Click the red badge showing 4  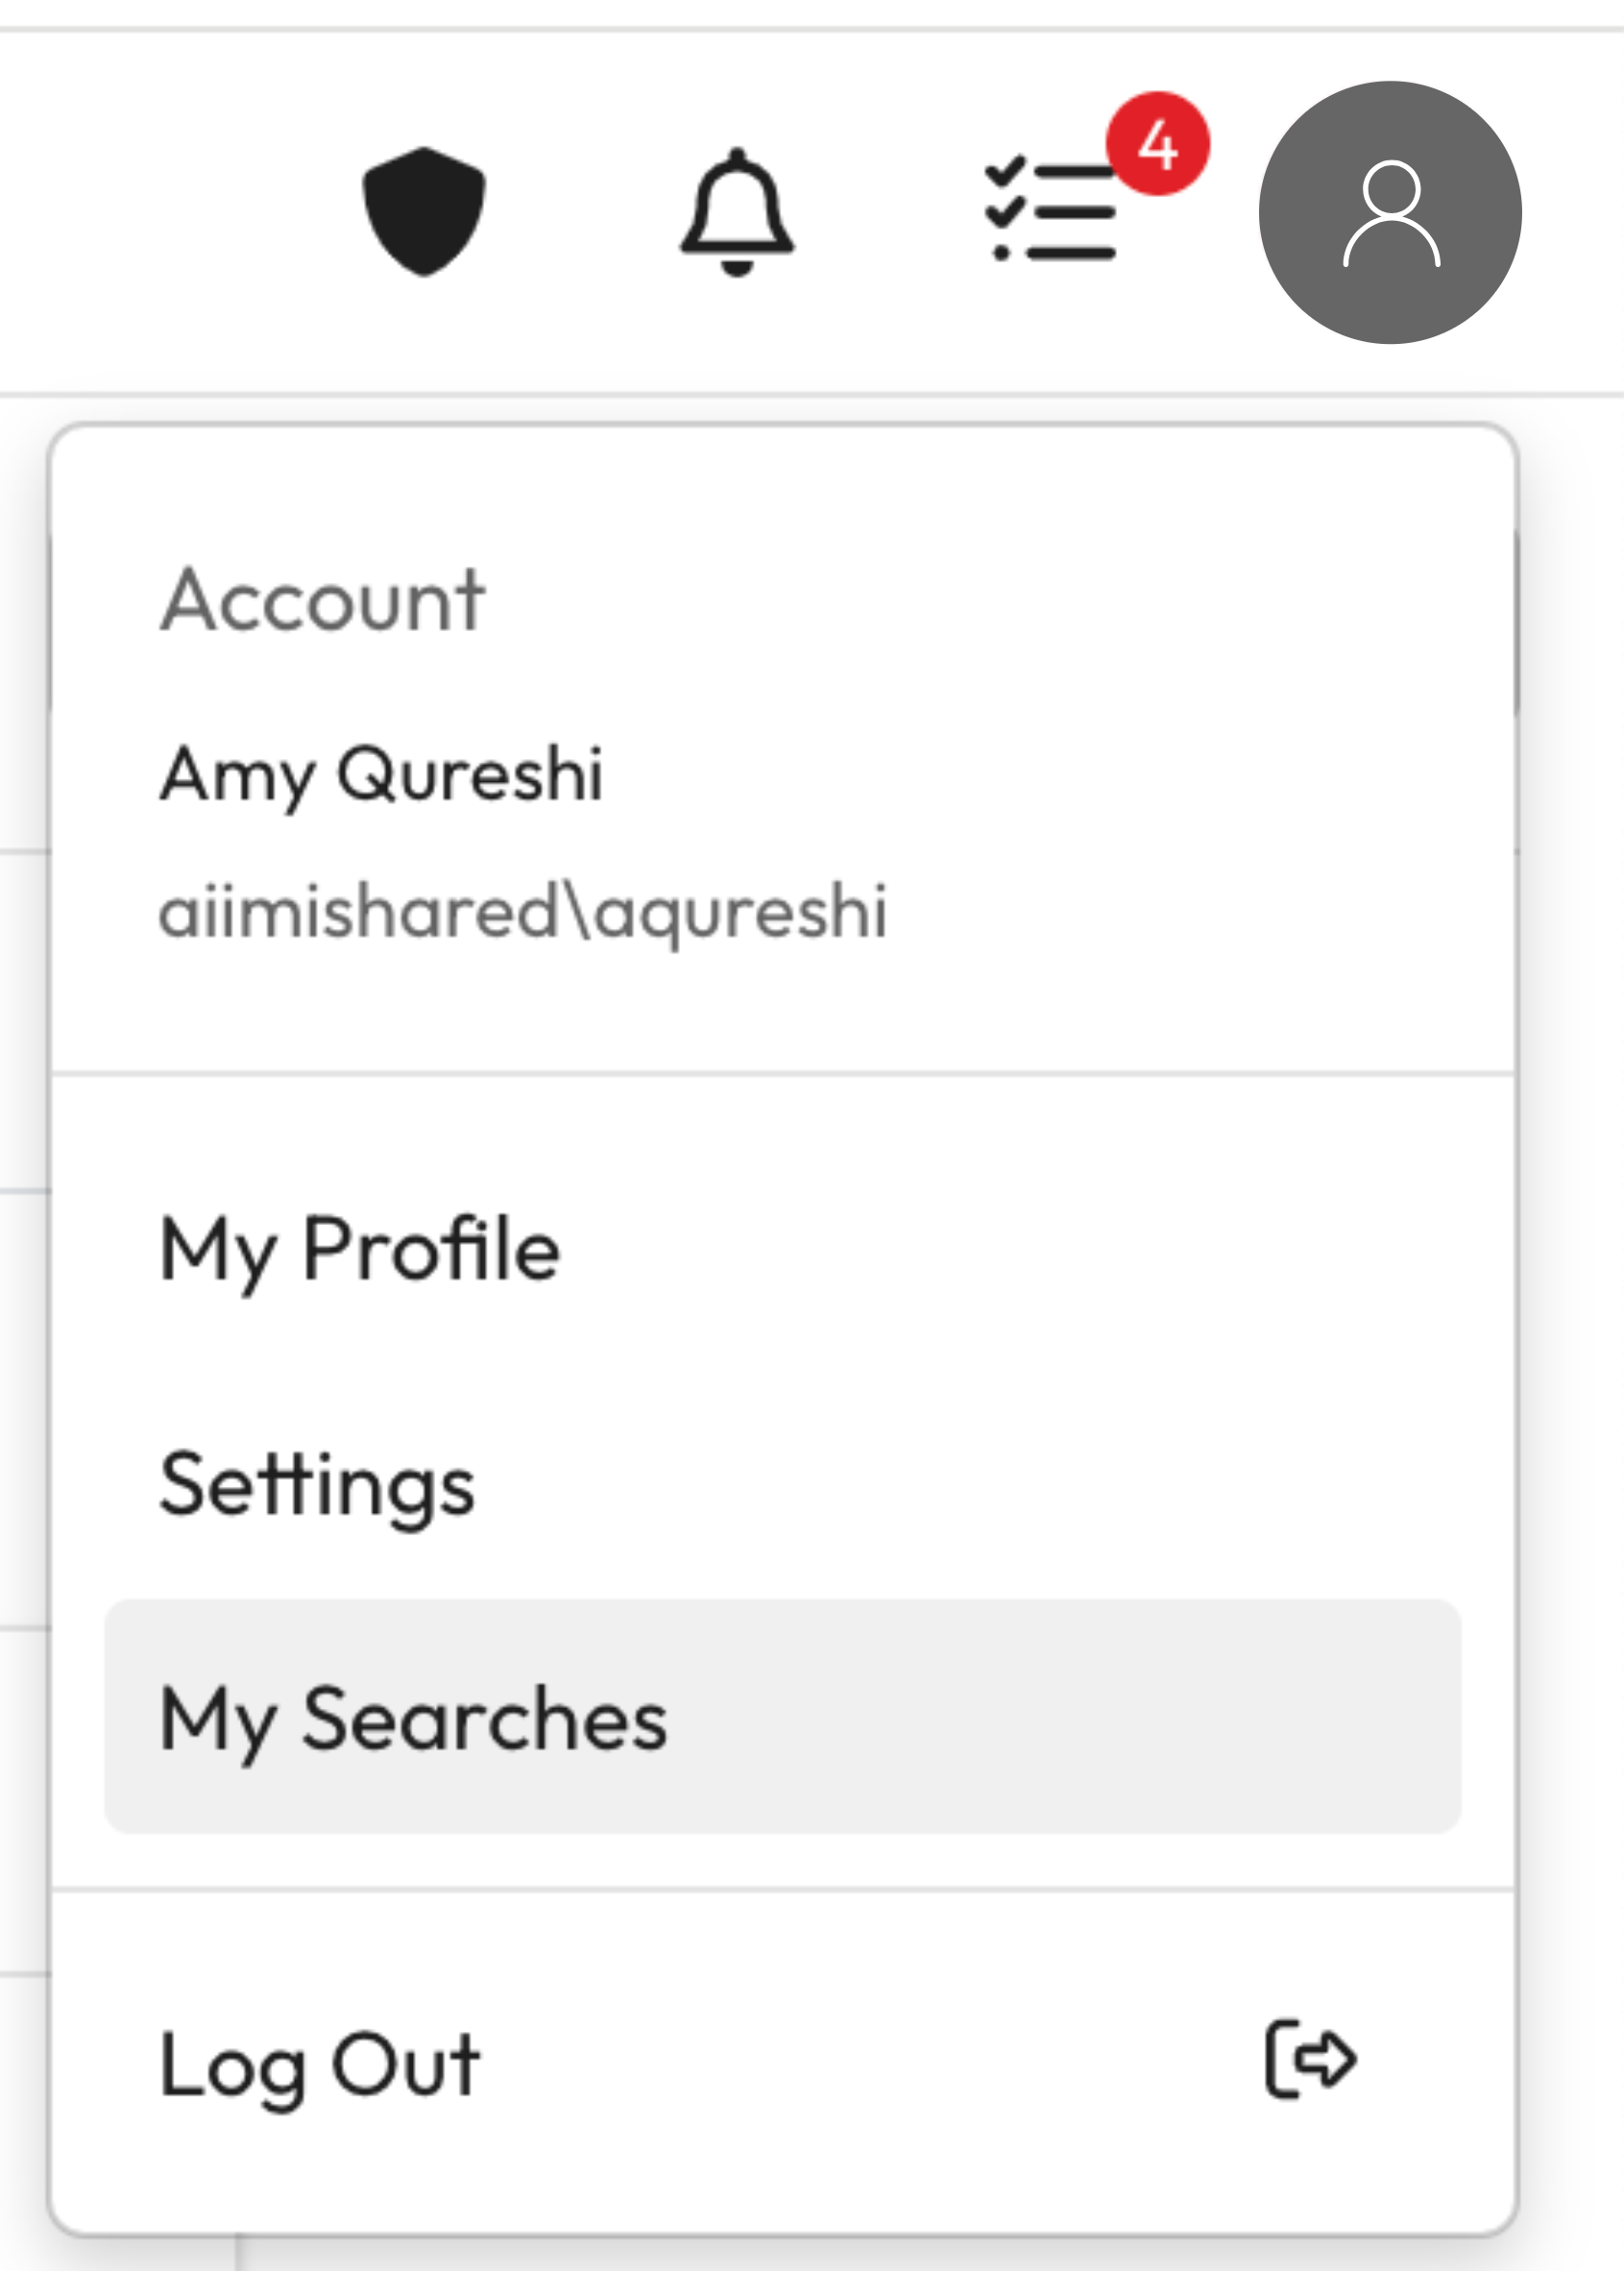coord(1157,144)
